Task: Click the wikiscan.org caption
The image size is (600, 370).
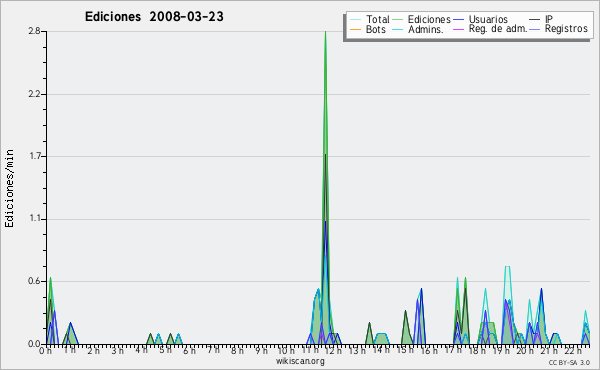Action: tap(300, 361)
